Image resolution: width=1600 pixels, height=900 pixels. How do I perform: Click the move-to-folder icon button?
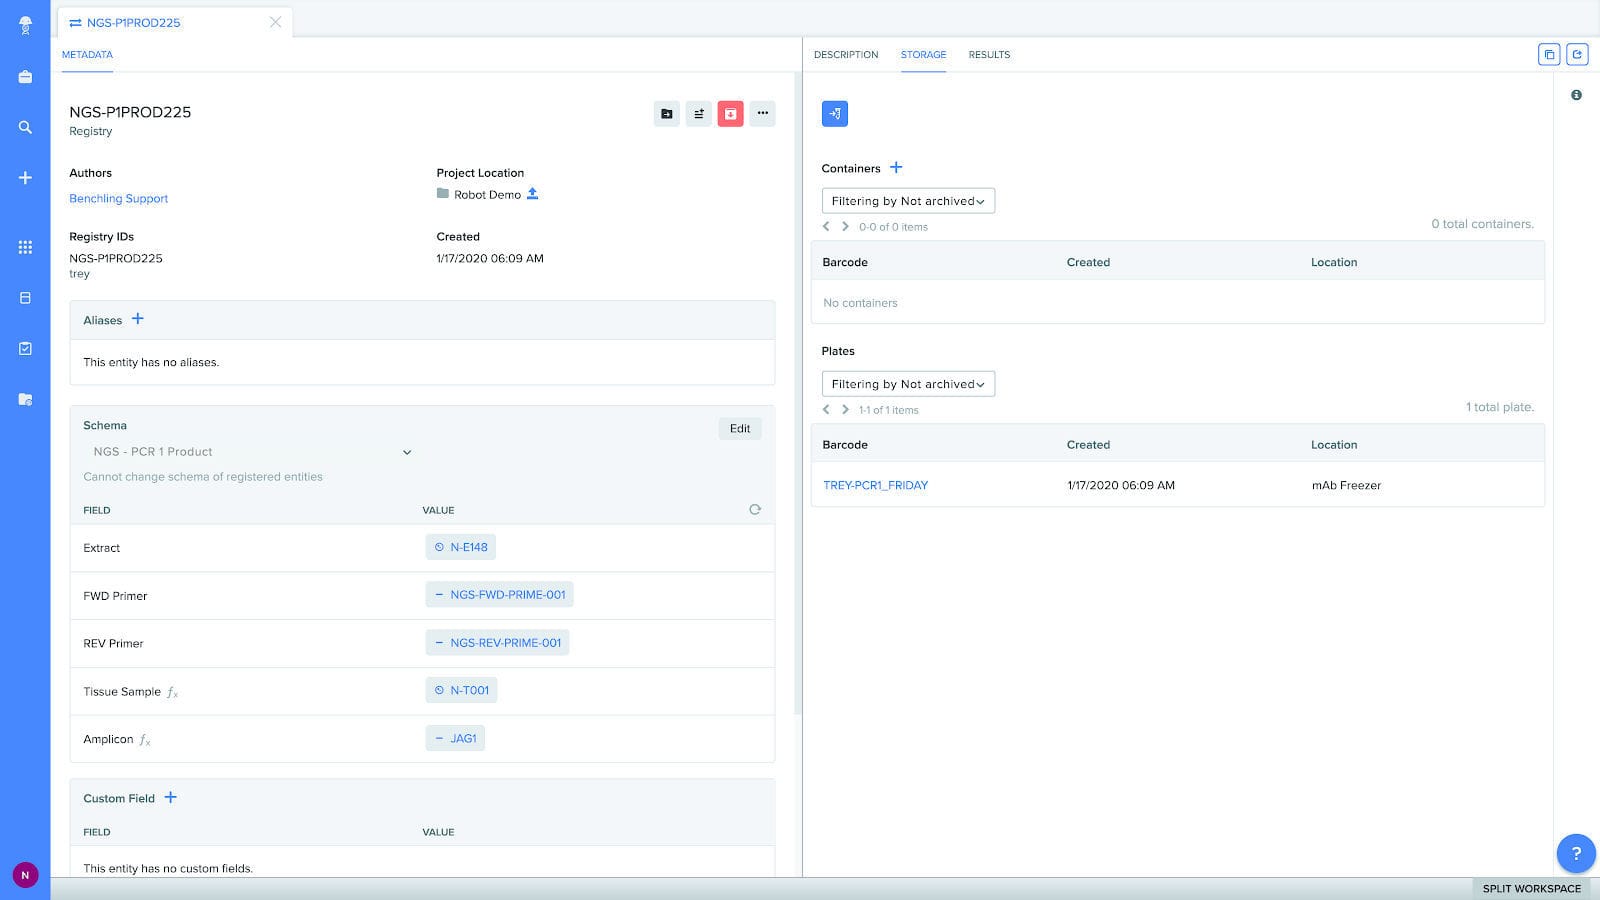point(666,114)
